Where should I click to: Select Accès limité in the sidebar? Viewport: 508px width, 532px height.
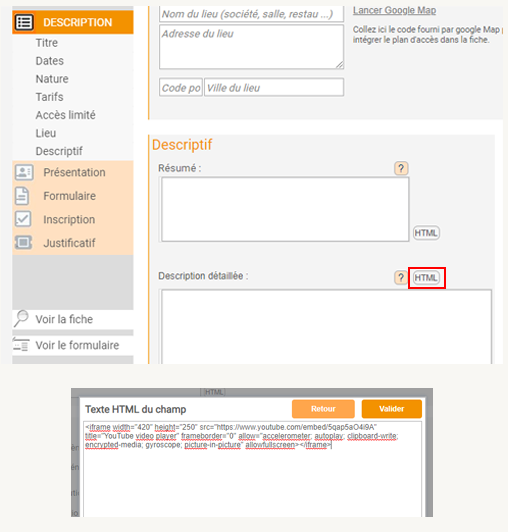[65, 115]
